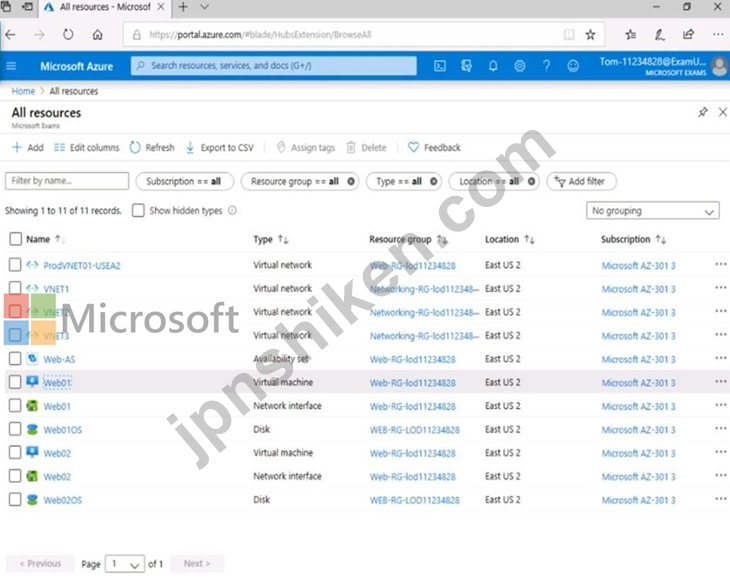Open more actions for ProdVNET01-USEA2 row
This screenshot has height=579, width=730.
(x=721, y=264)
